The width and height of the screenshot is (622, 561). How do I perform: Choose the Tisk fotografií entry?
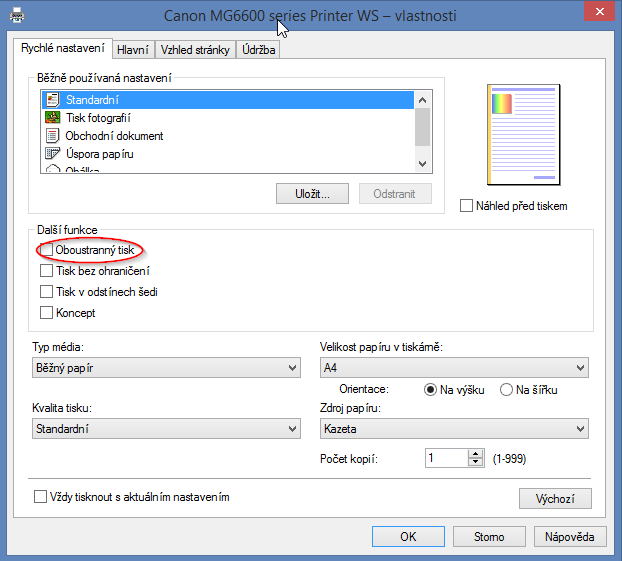click(228, 118)
